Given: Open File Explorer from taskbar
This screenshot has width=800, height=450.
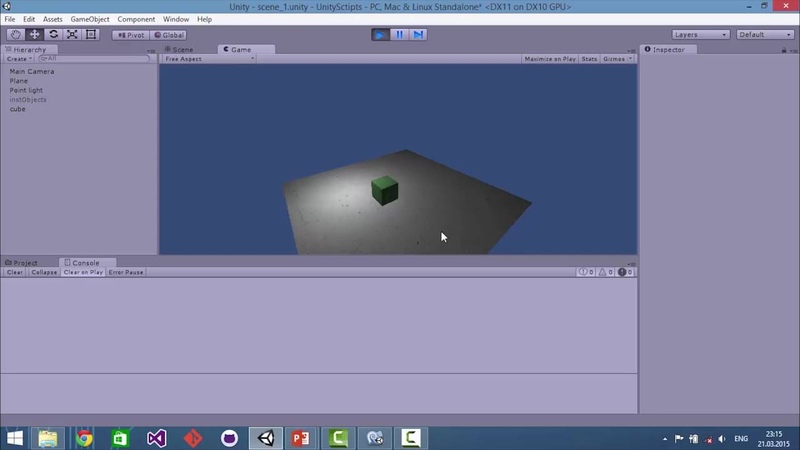Looking at the screenshot, I should pyautogui.click(x=48, y=438).
